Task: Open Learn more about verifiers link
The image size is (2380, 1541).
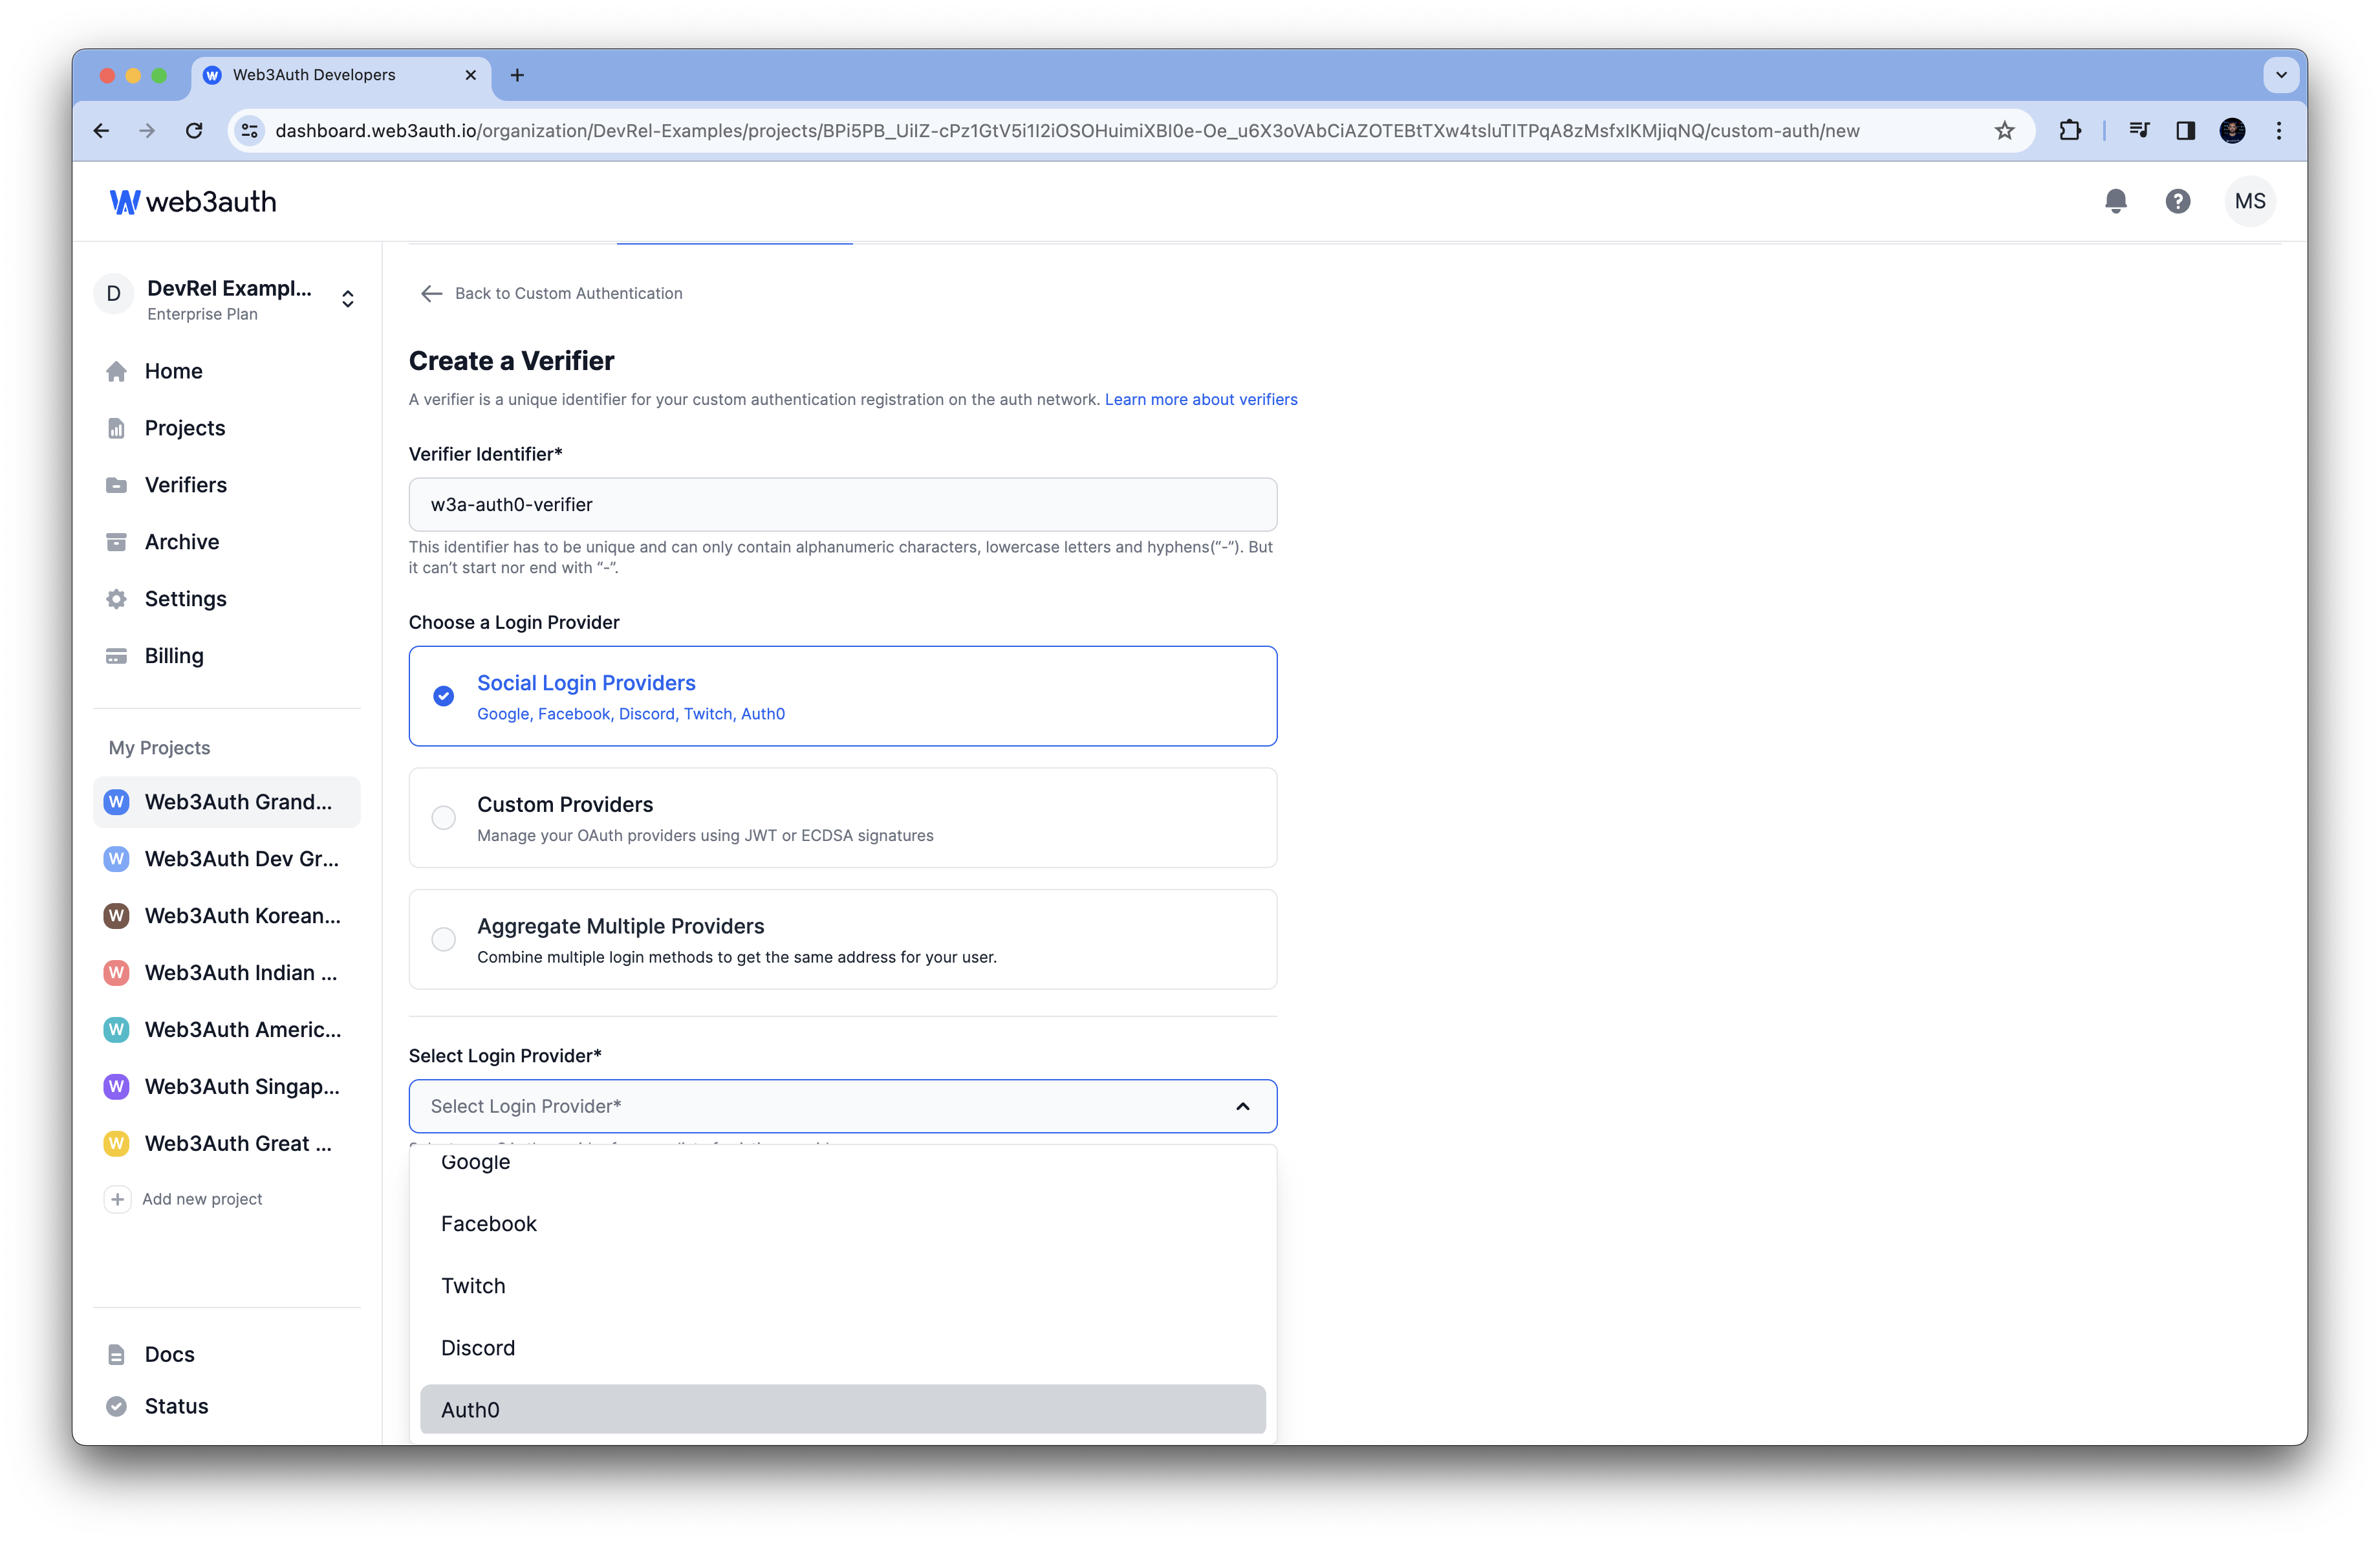Action: coord(1201,399)
